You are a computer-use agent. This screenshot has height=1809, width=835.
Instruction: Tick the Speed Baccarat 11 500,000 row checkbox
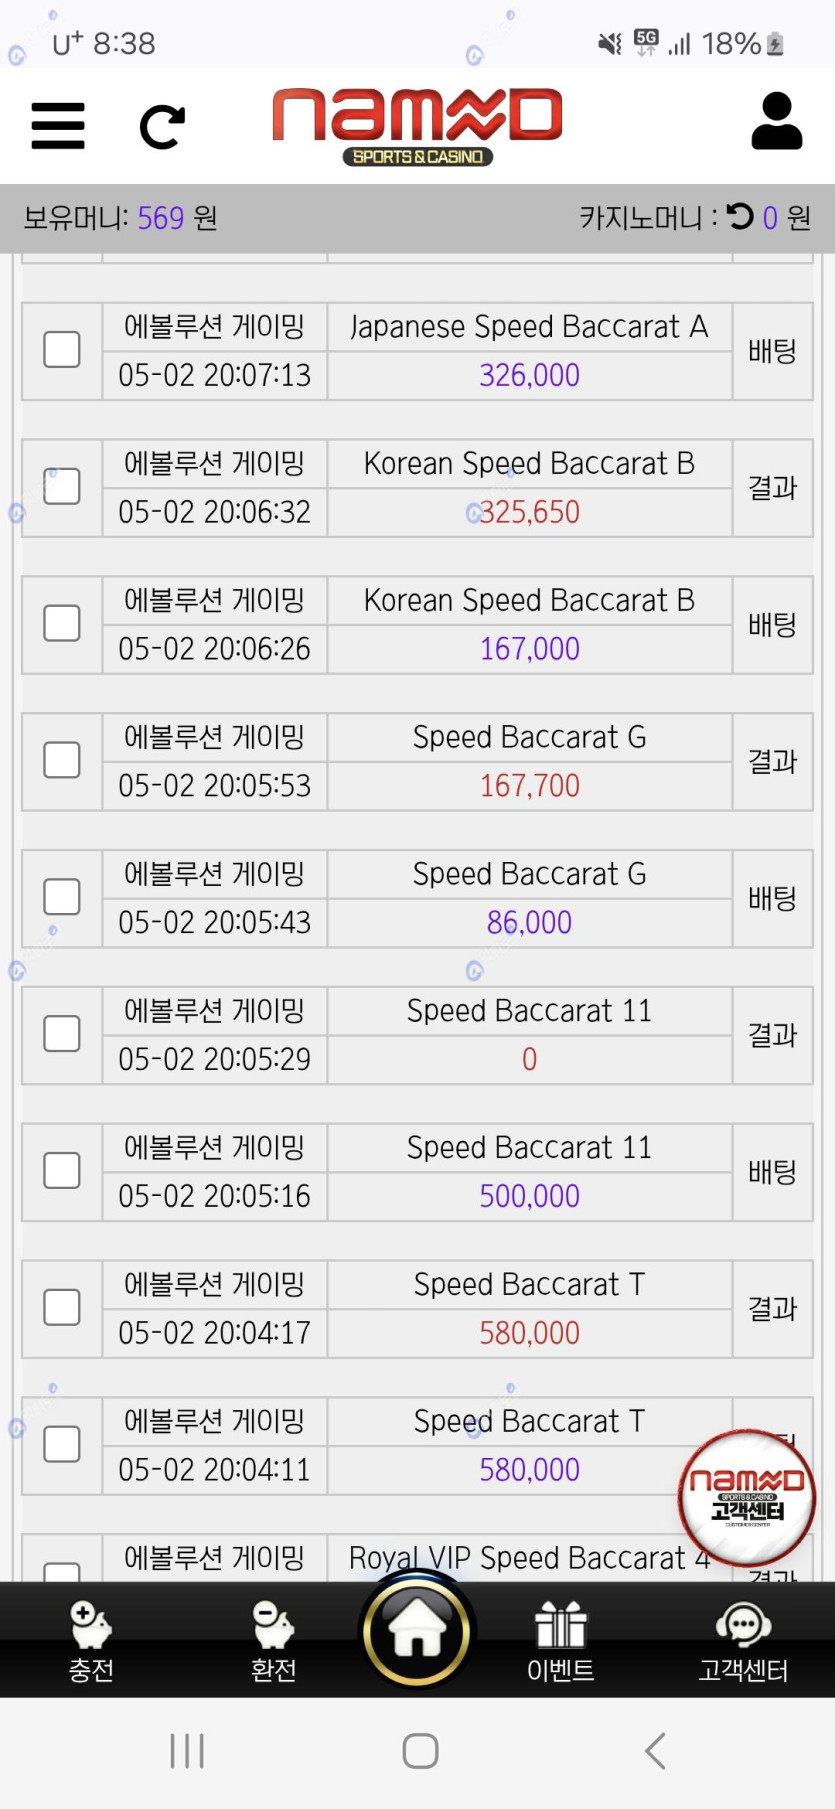[x=62, y=1171]
